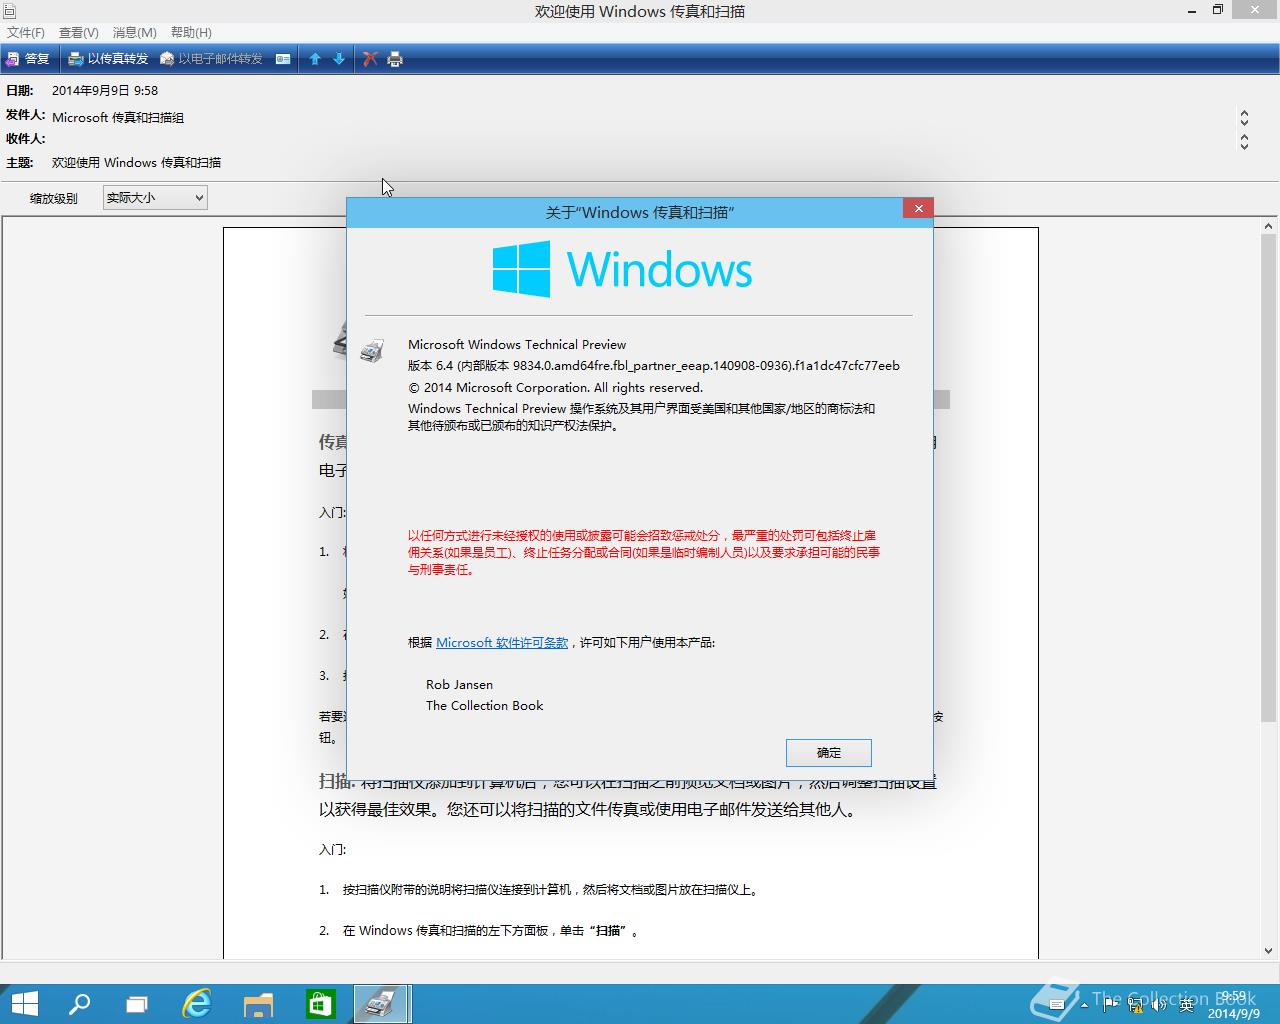Click Forward as E-mail (以电子邮件转发)
Screen dimensions: 1280x1024
(x=211, y=59)
